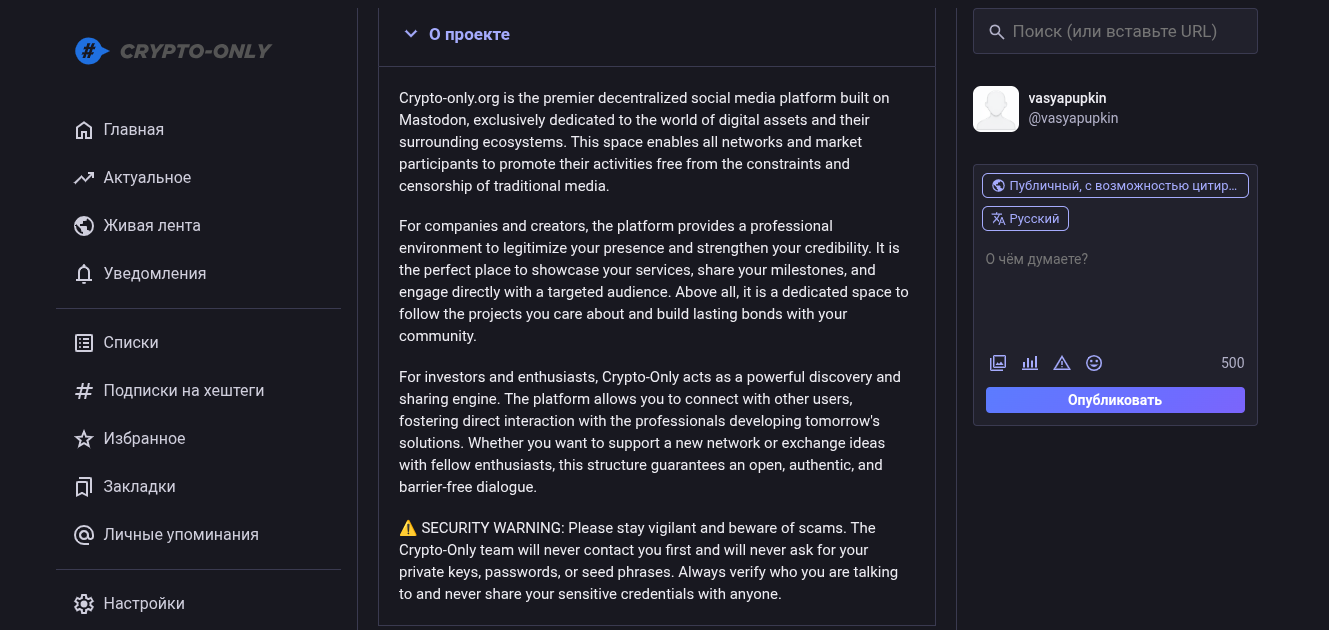Open Личные упоминания link
The width and height of the screenshot is (1329, 630).
point(180,535)
